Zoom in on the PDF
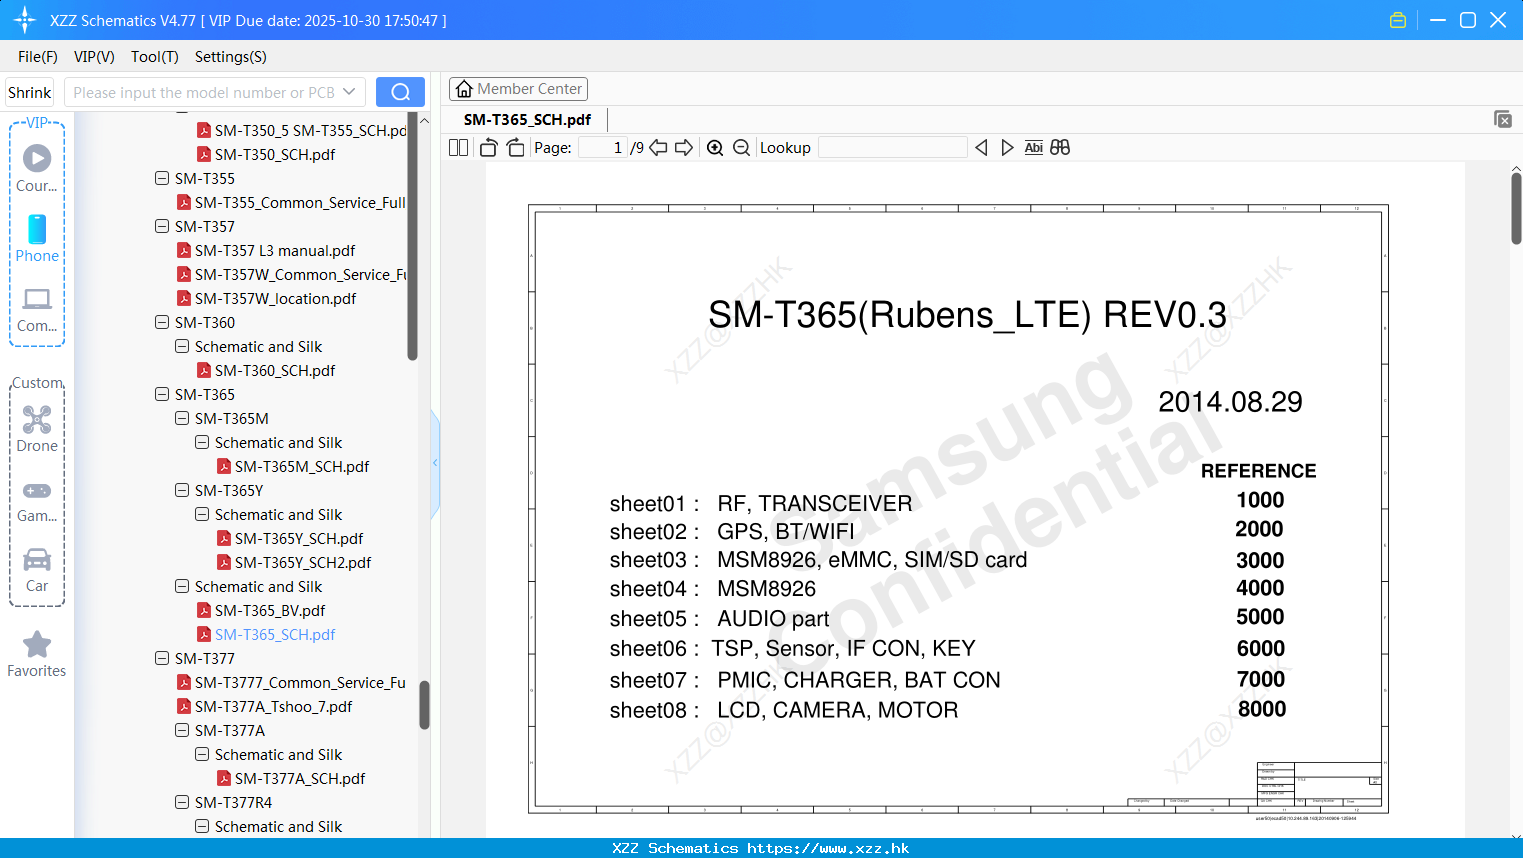1523x858 pixels. pos(715,147)
